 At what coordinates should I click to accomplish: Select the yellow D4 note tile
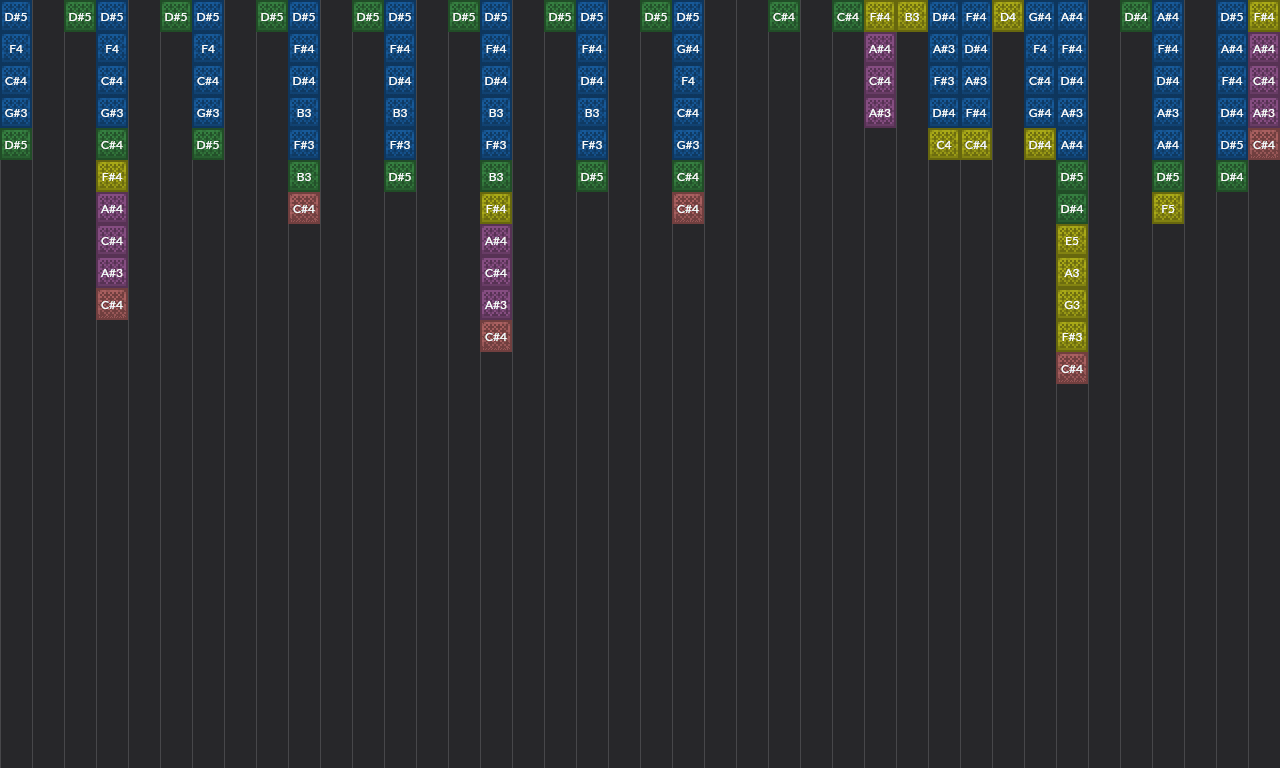click(x=1008, y=17)
